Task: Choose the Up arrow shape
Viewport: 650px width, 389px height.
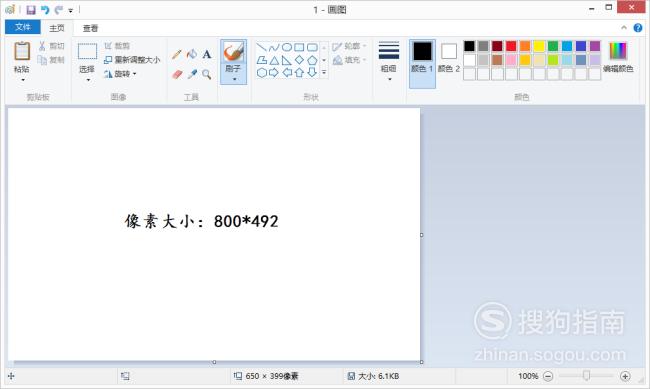Action: (x=299, y=73)
